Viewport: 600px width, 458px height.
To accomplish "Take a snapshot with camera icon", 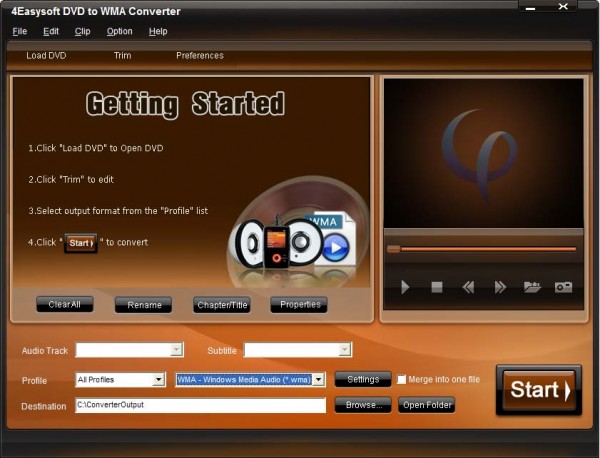I will pyautogui.click(x=563, y=287).
